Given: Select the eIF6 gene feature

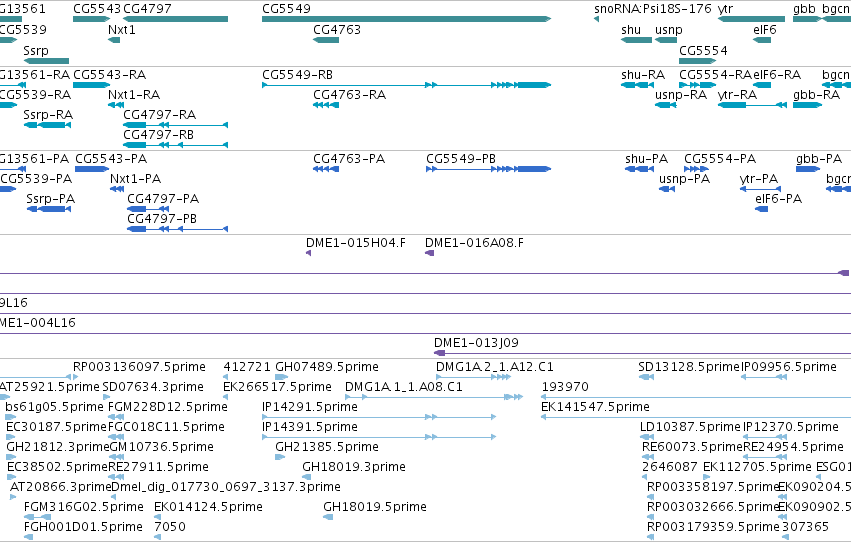Looking at the screenshot, I should point(762,40).
